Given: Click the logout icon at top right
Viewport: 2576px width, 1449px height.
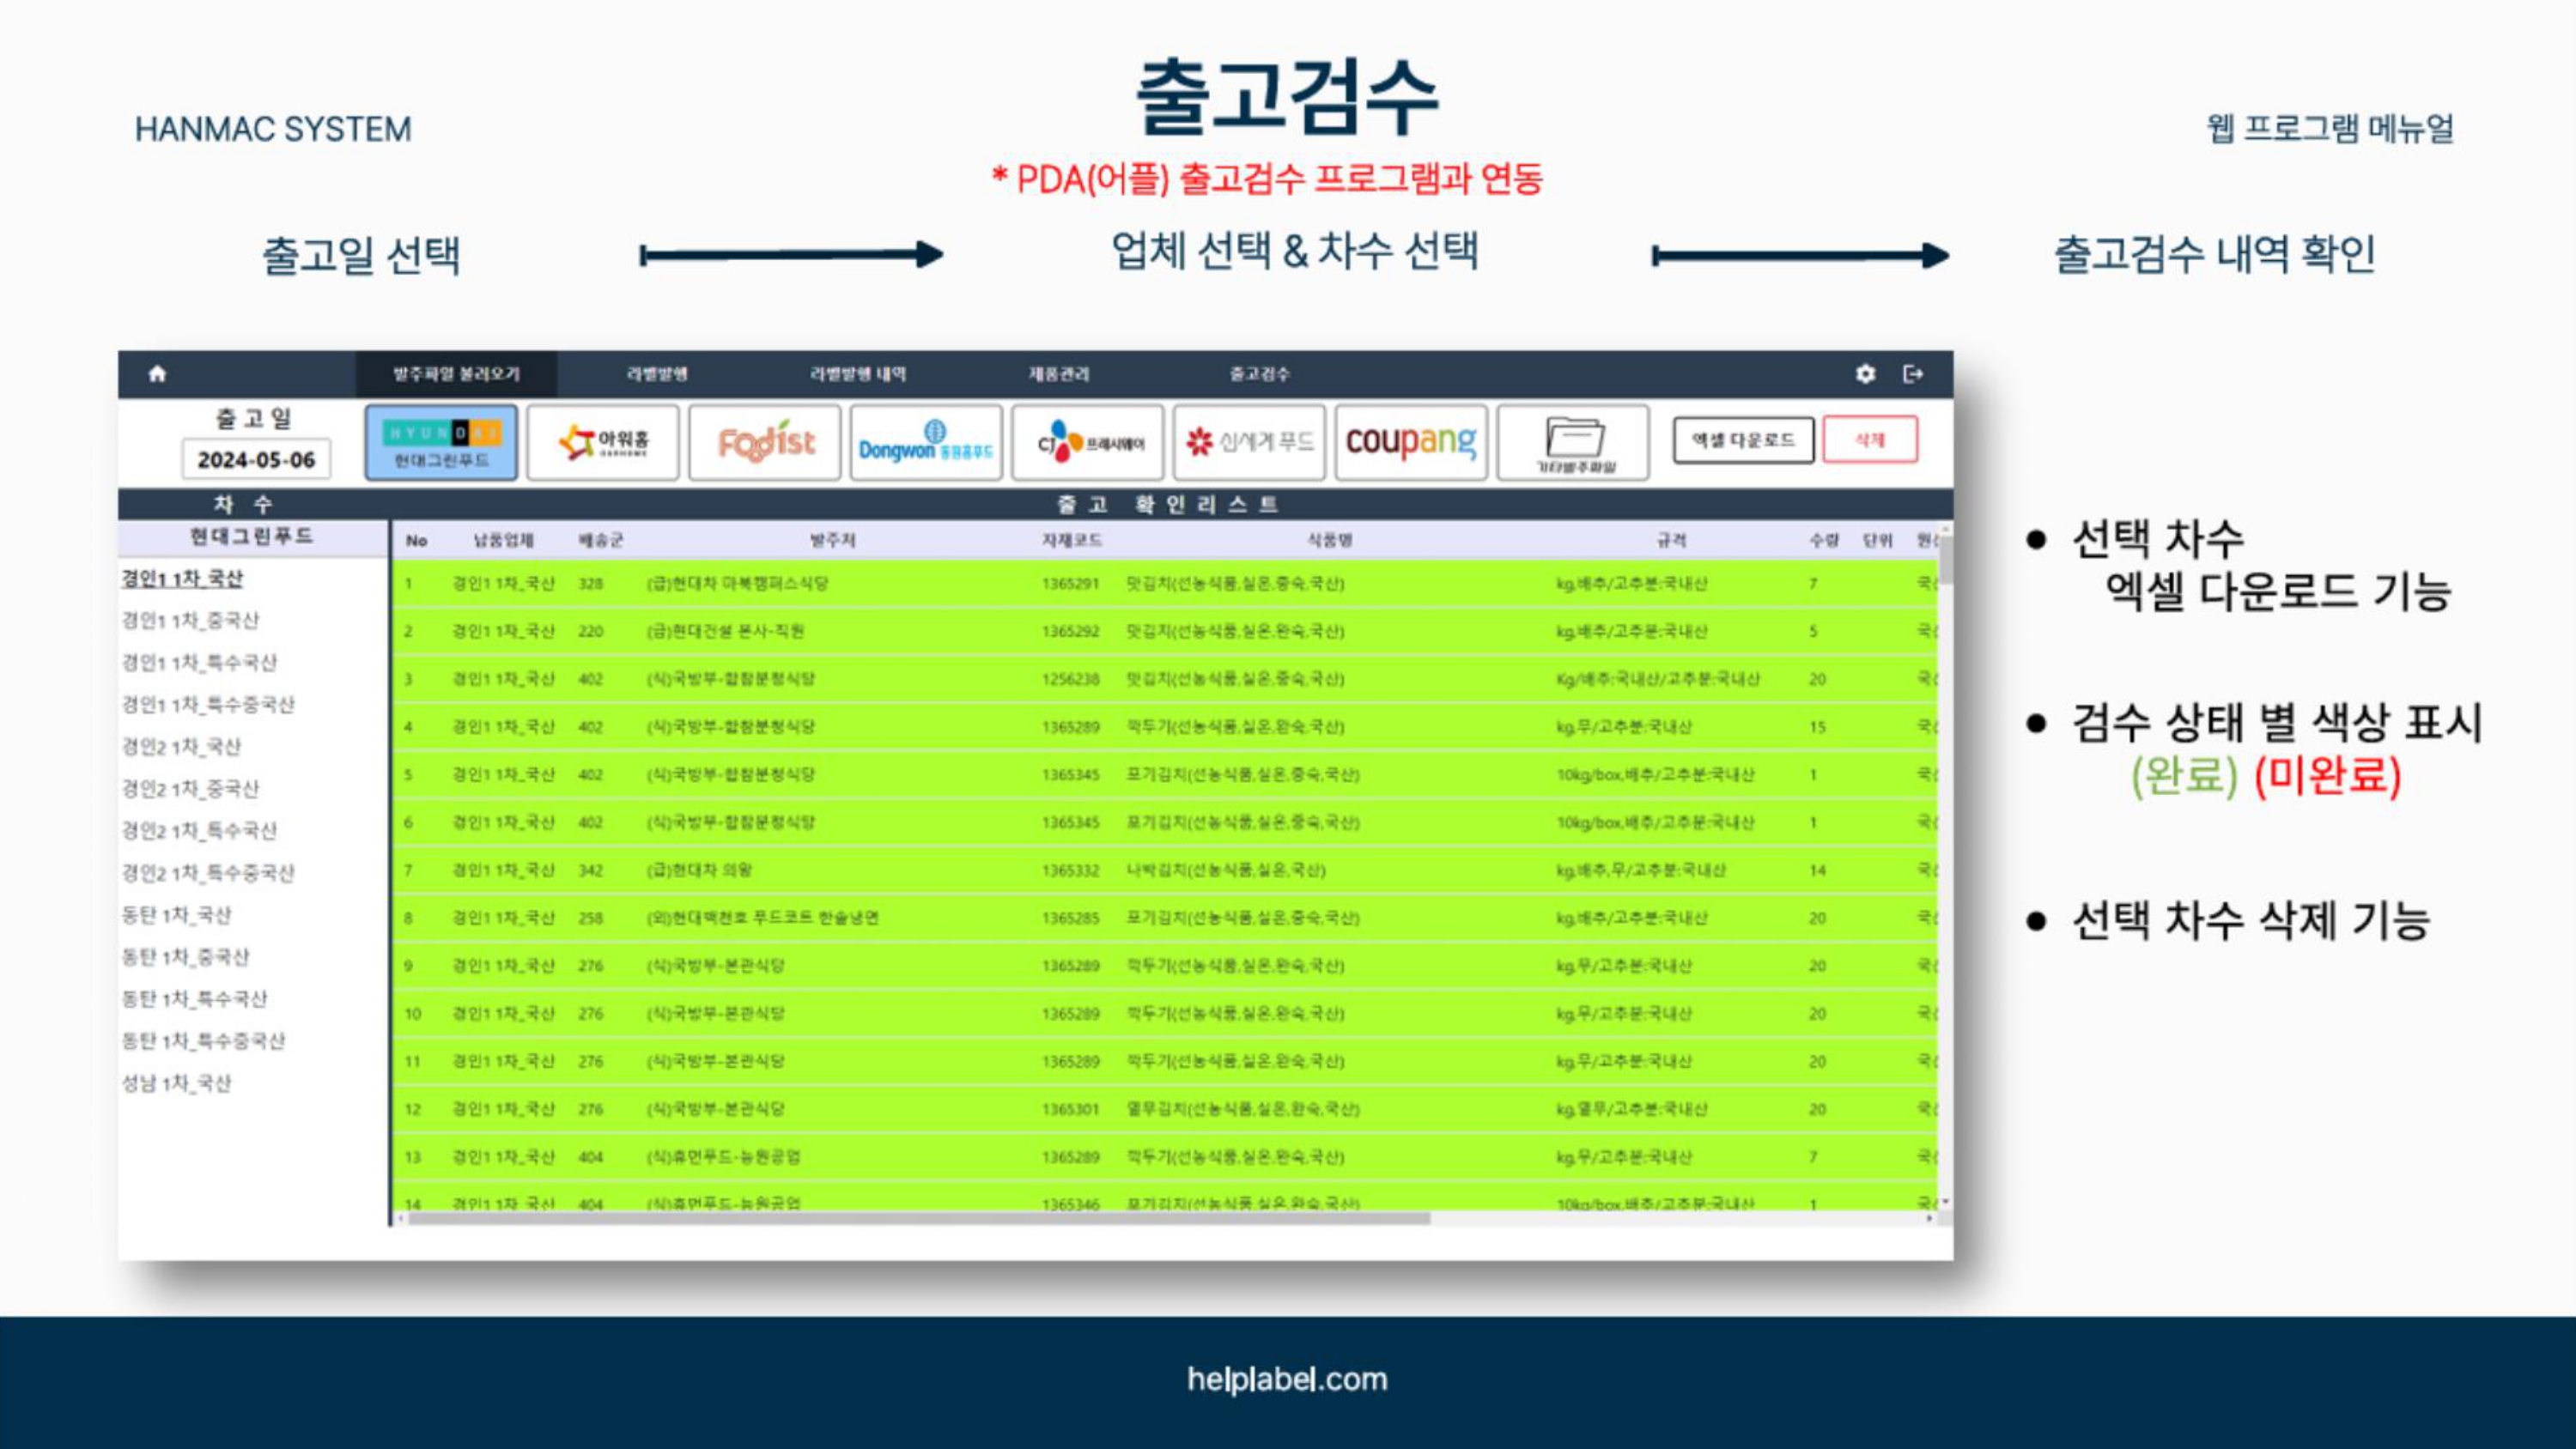Looking at the screenshot, I should pos(1913,374).
